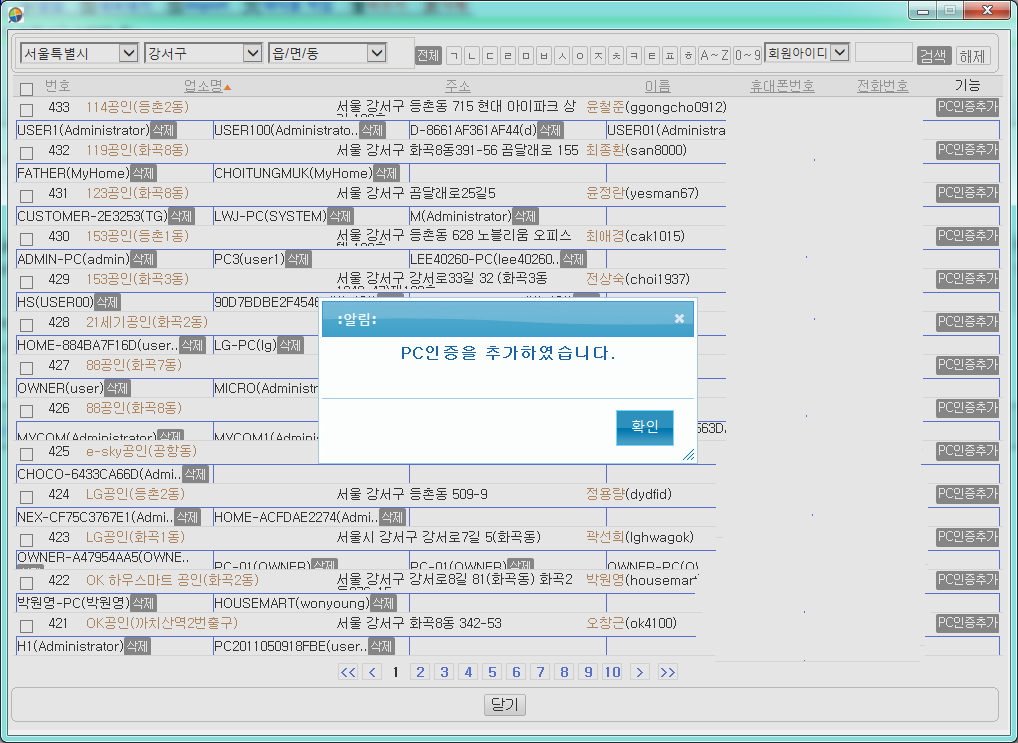
Task: Tick the checkbox for row 433
Action: pyautogui.click(x=27, y=109)
